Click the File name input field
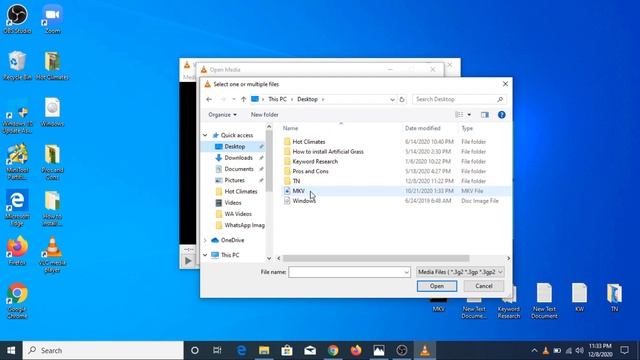 click(345, 272)
